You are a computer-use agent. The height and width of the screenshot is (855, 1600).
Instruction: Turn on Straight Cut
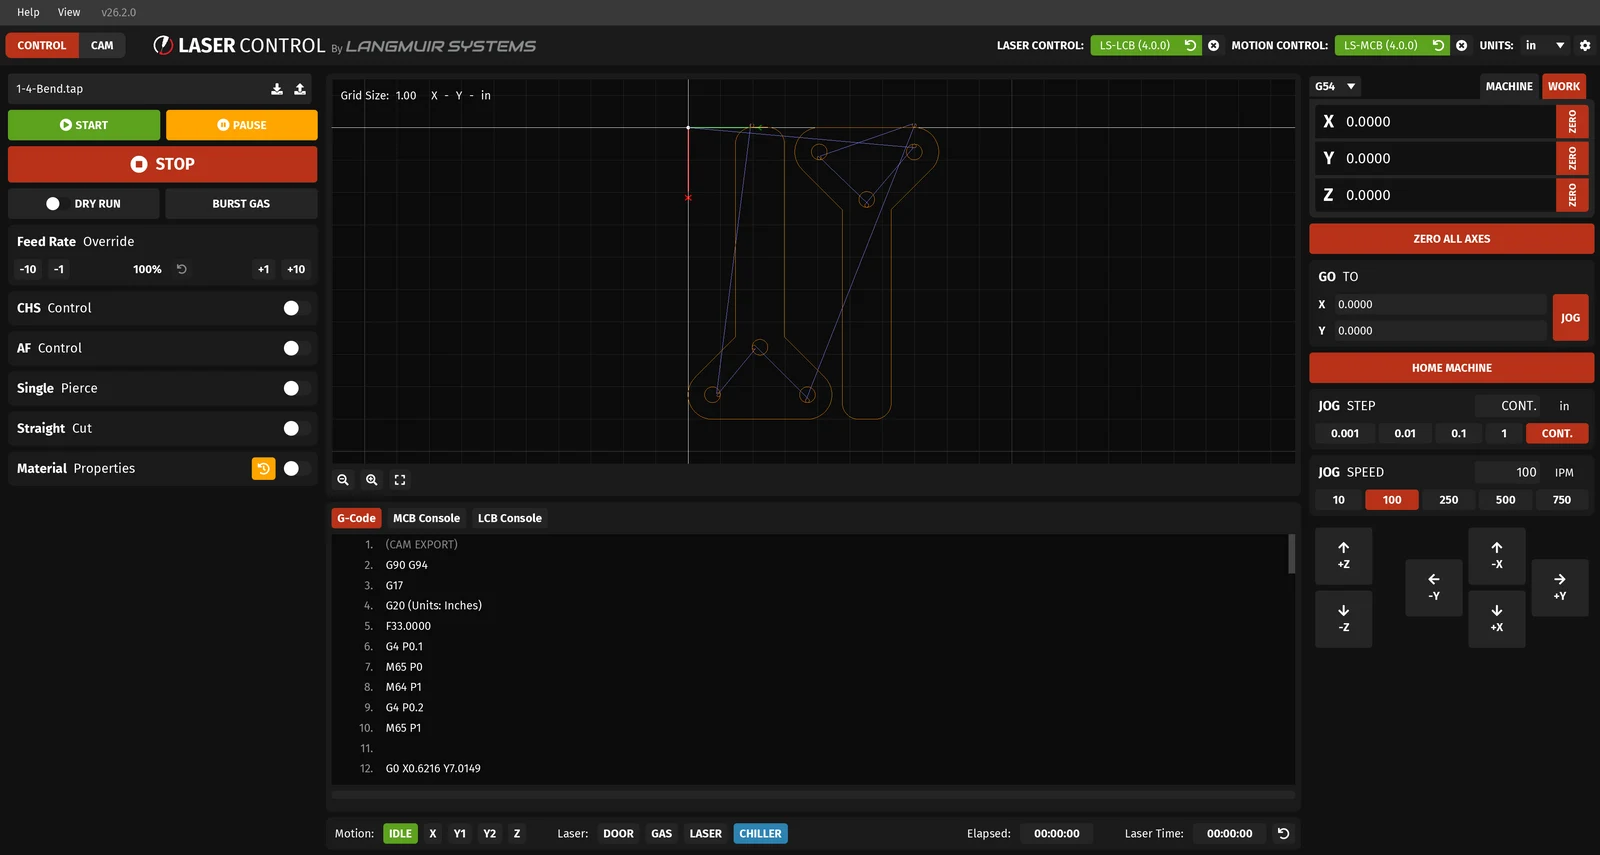coord(296,428)
